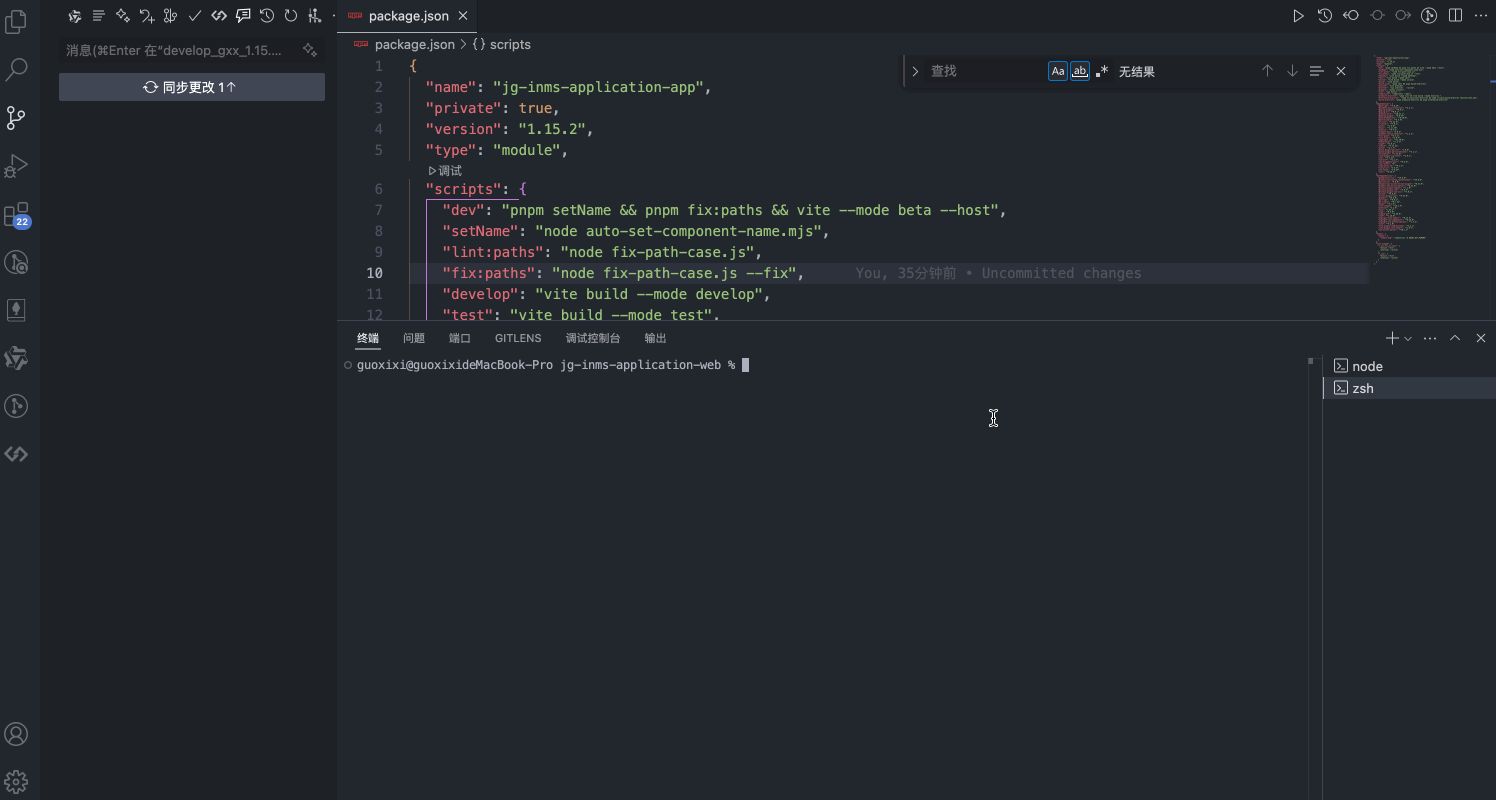Toggle Match Case (Aa) in find widget
Screen dimensions: 1496x800
coord(1058,71)
